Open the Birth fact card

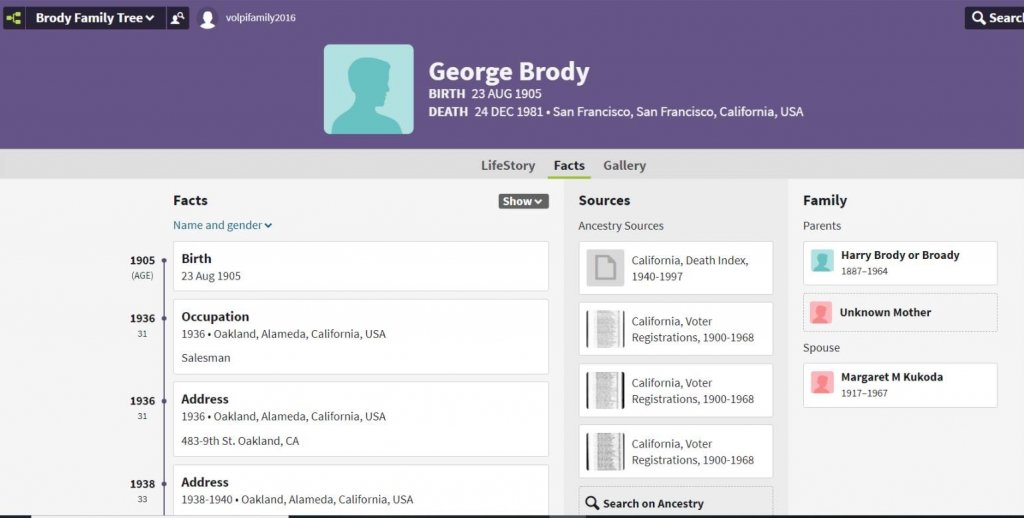click(360, 266)
